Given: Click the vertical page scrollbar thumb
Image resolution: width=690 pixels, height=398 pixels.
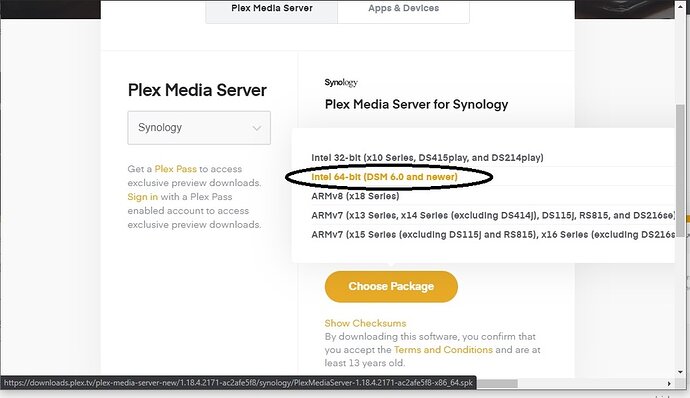Looking at the screenshot, I should pyautogui.click(x=680, y=170).
